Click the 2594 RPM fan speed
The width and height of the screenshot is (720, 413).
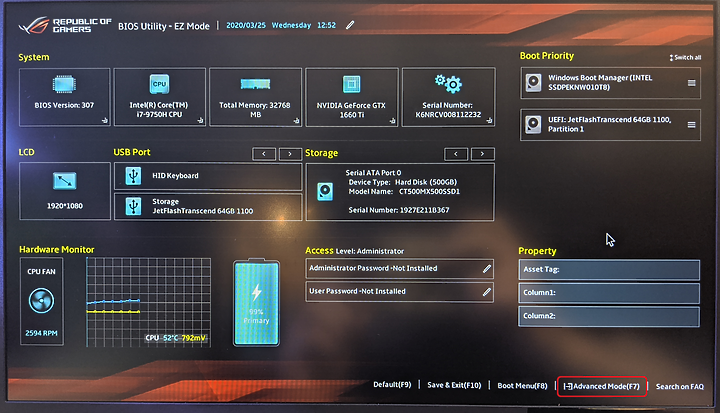coord(41,333)
